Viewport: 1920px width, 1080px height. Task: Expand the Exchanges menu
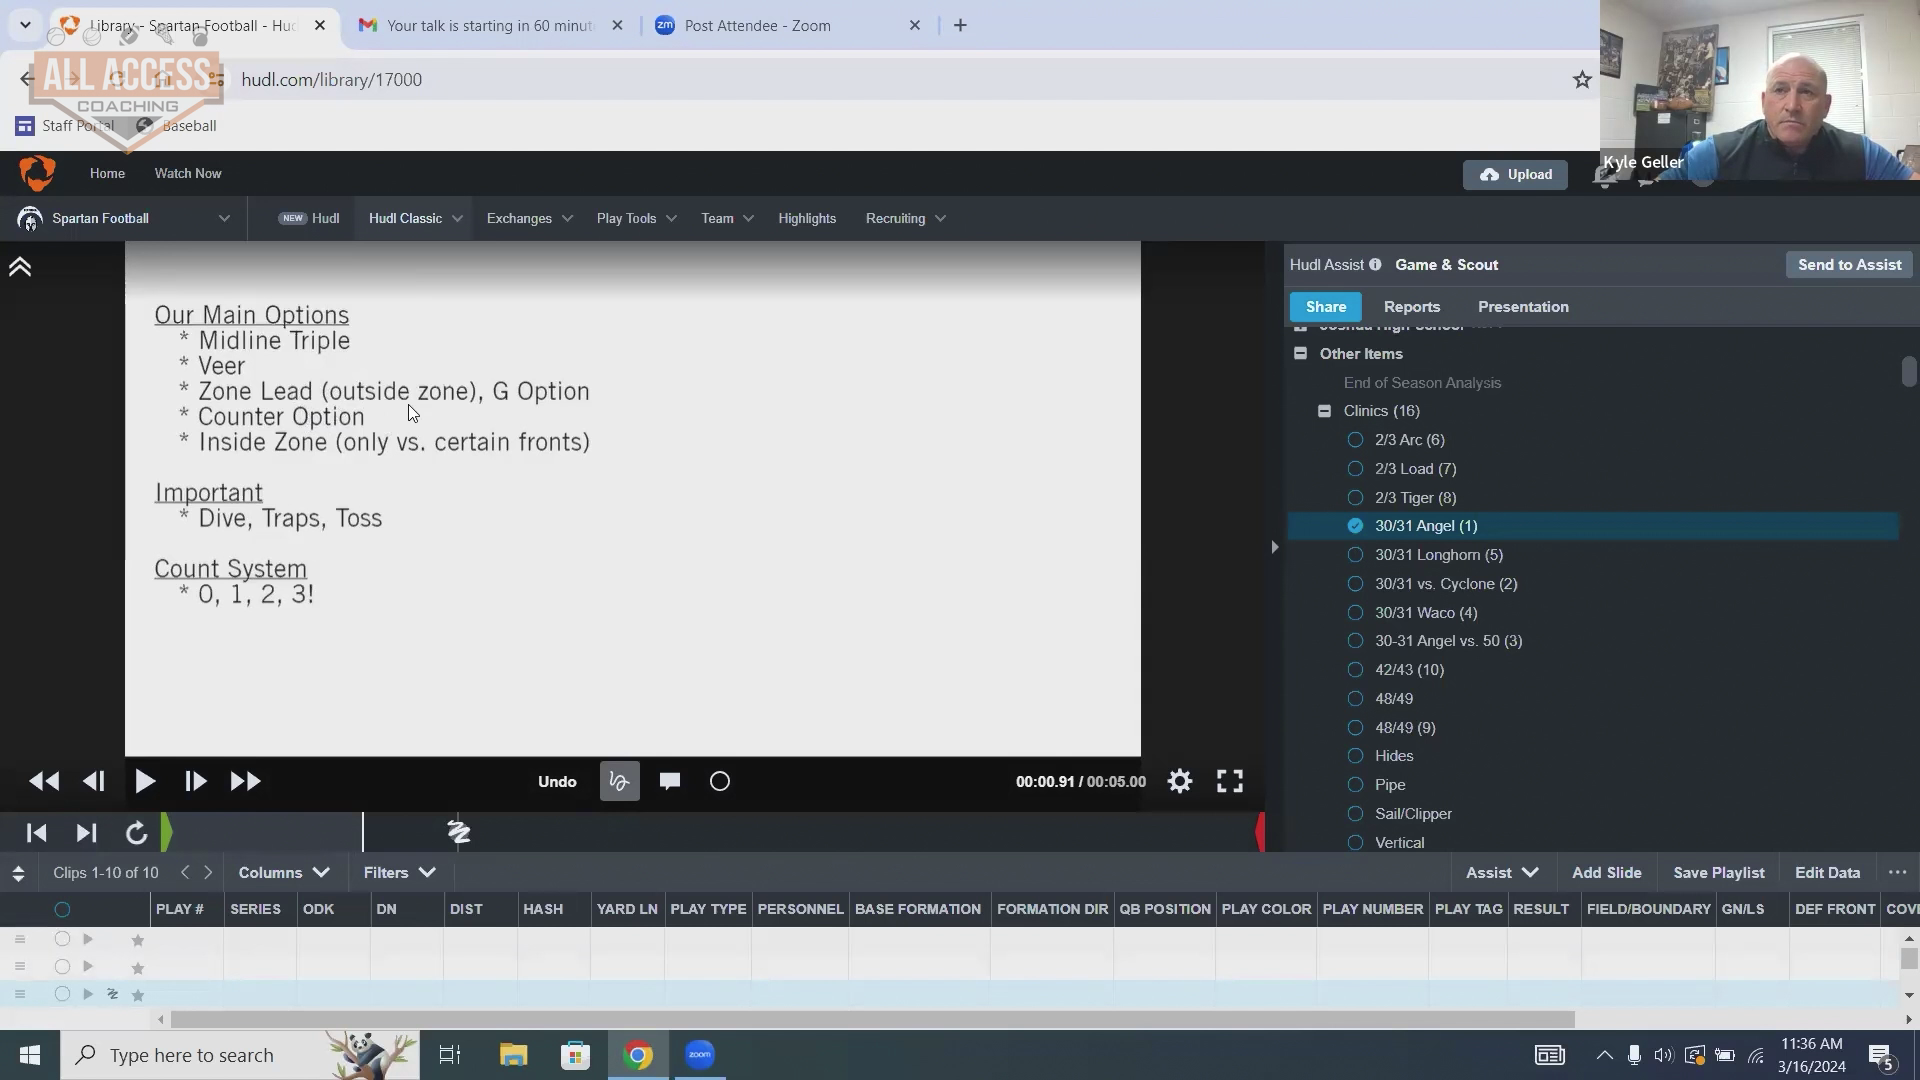529,219
